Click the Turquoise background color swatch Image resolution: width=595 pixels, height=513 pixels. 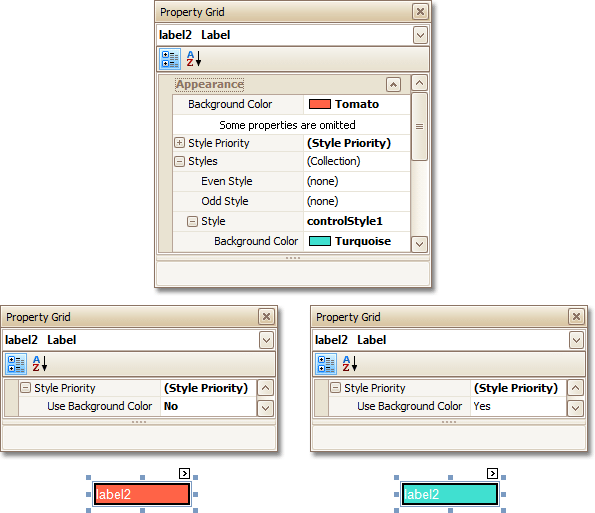point(320,241)
